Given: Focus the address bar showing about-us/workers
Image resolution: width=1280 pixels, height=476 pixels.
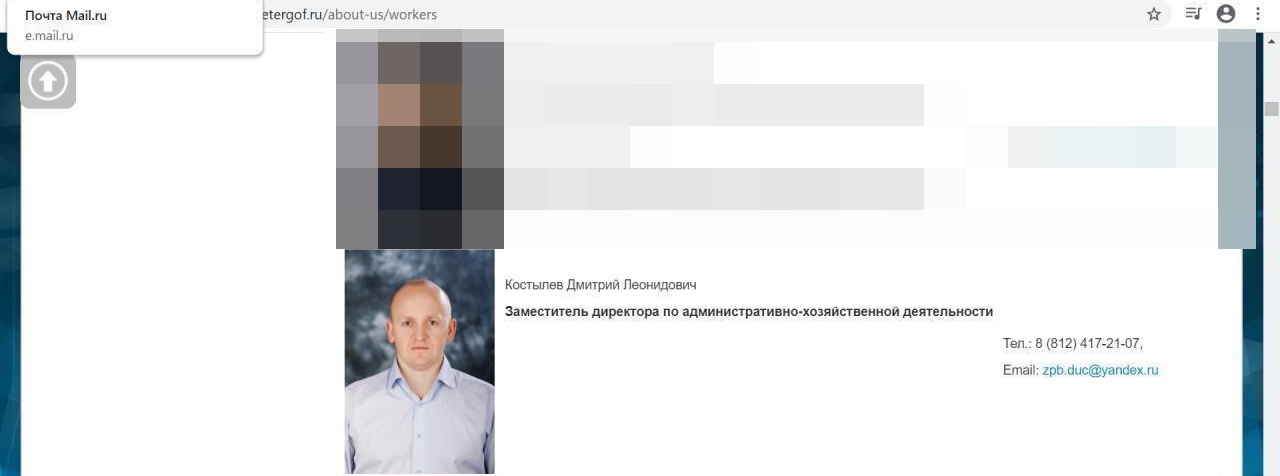Looking at the screenshot, I should (700, 14).
